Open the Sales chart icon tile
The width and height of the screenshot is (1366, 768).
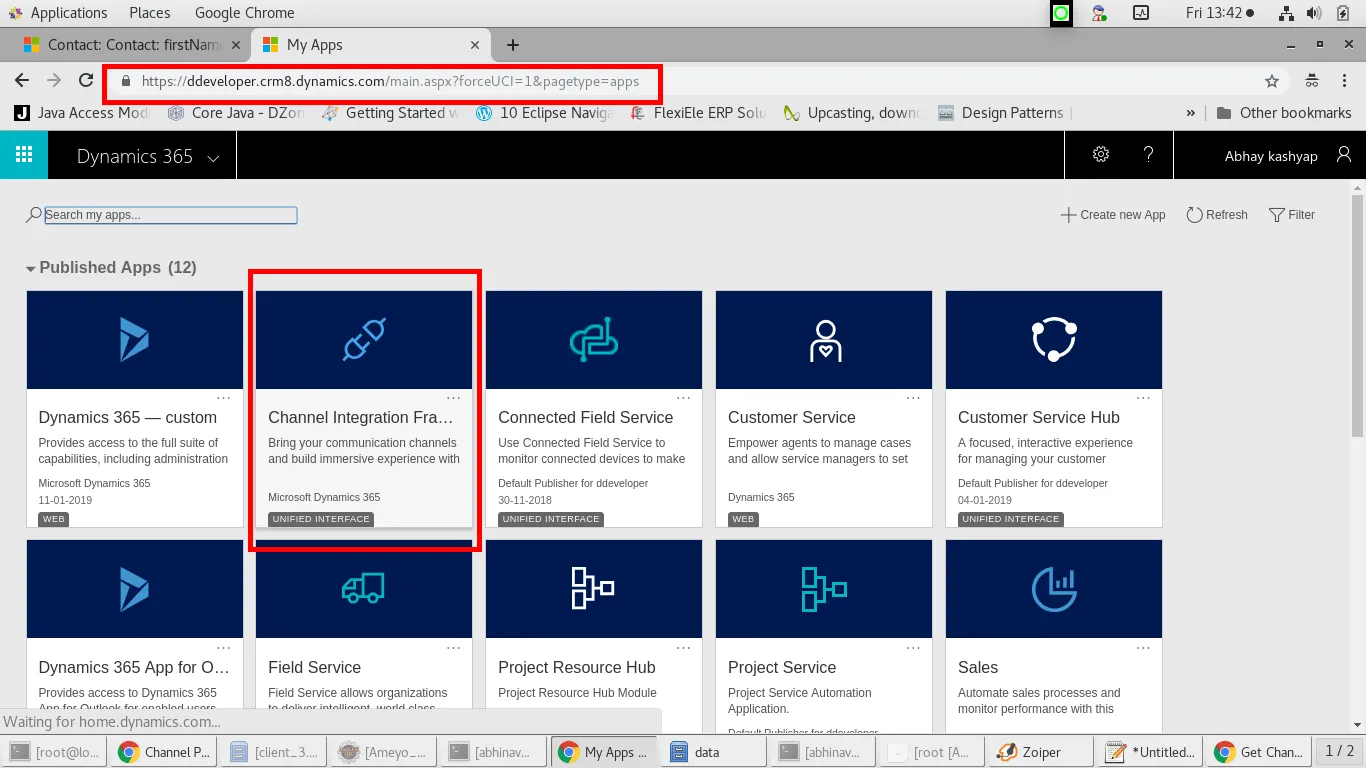click(x=1054, y=589)
